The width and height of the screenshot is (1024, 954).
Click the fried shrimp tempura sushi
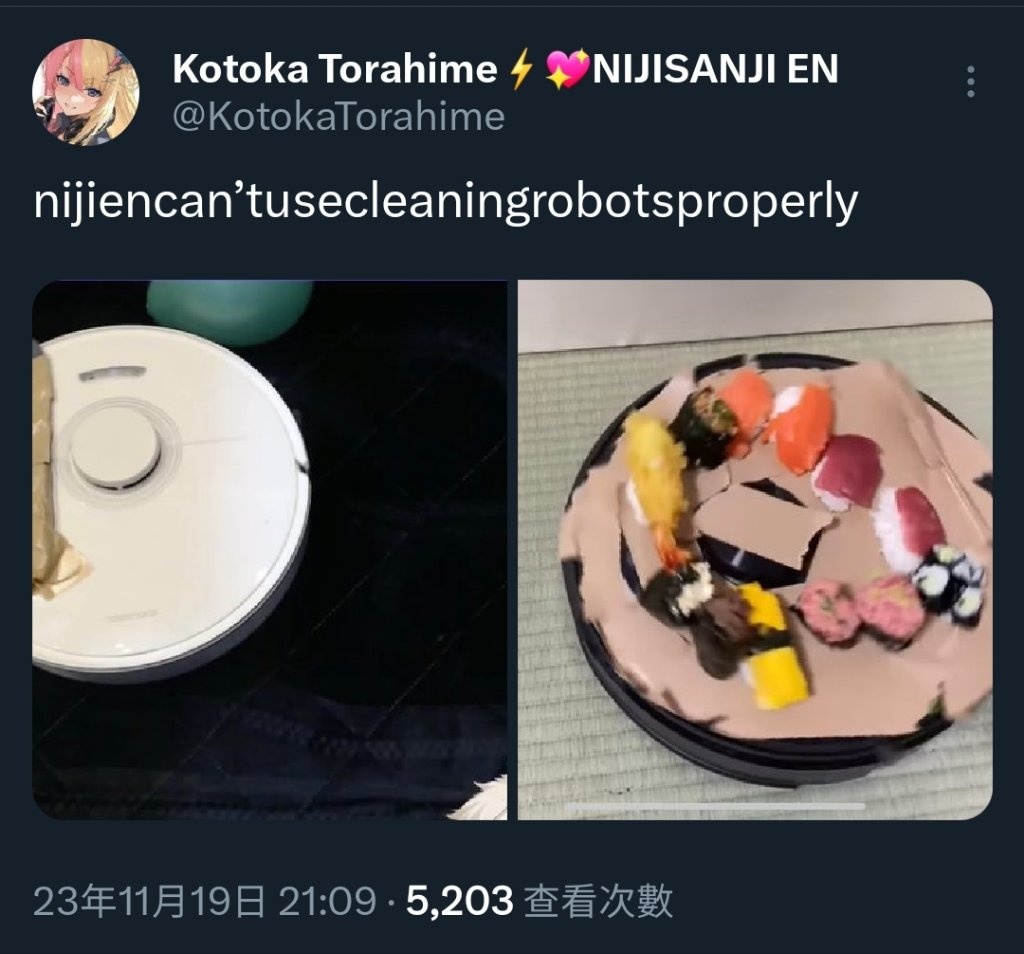click(x=657, y=487)
